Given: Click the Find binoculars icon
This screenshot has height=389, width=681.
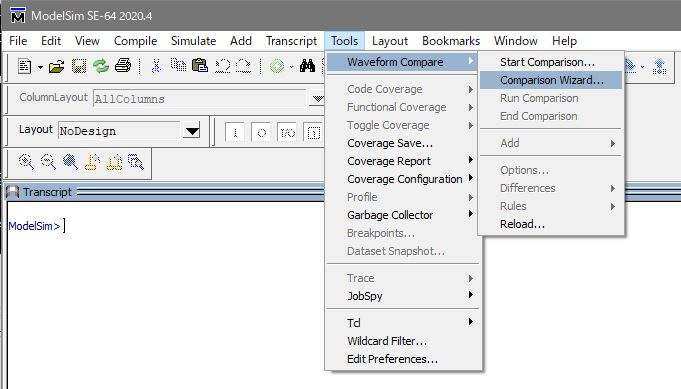Looking at the screenshot, I should tap(307, 66).
